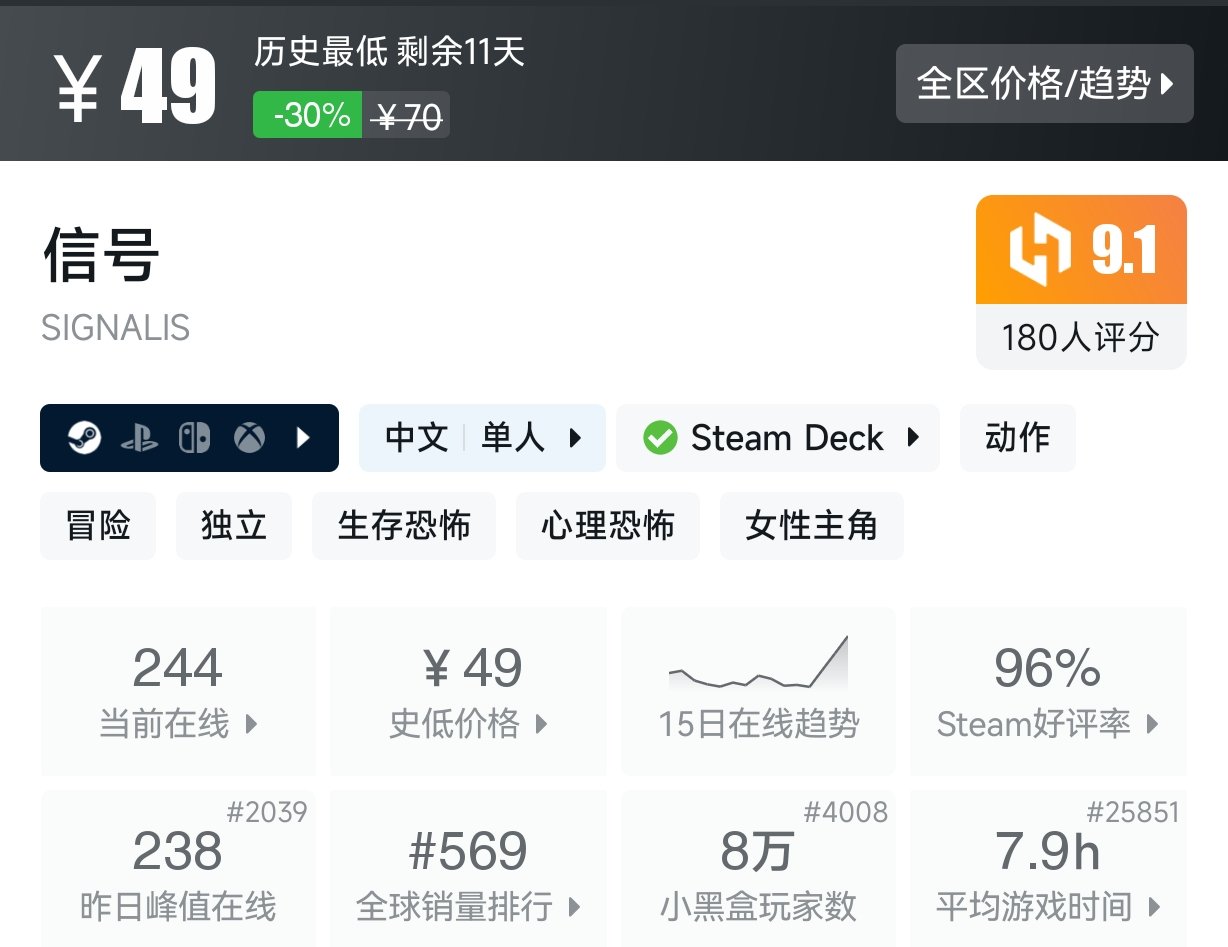This screenshot has height=947, width=1228.
Task: Click the Xbox platform icon
Action: click(x=249, y=438)
